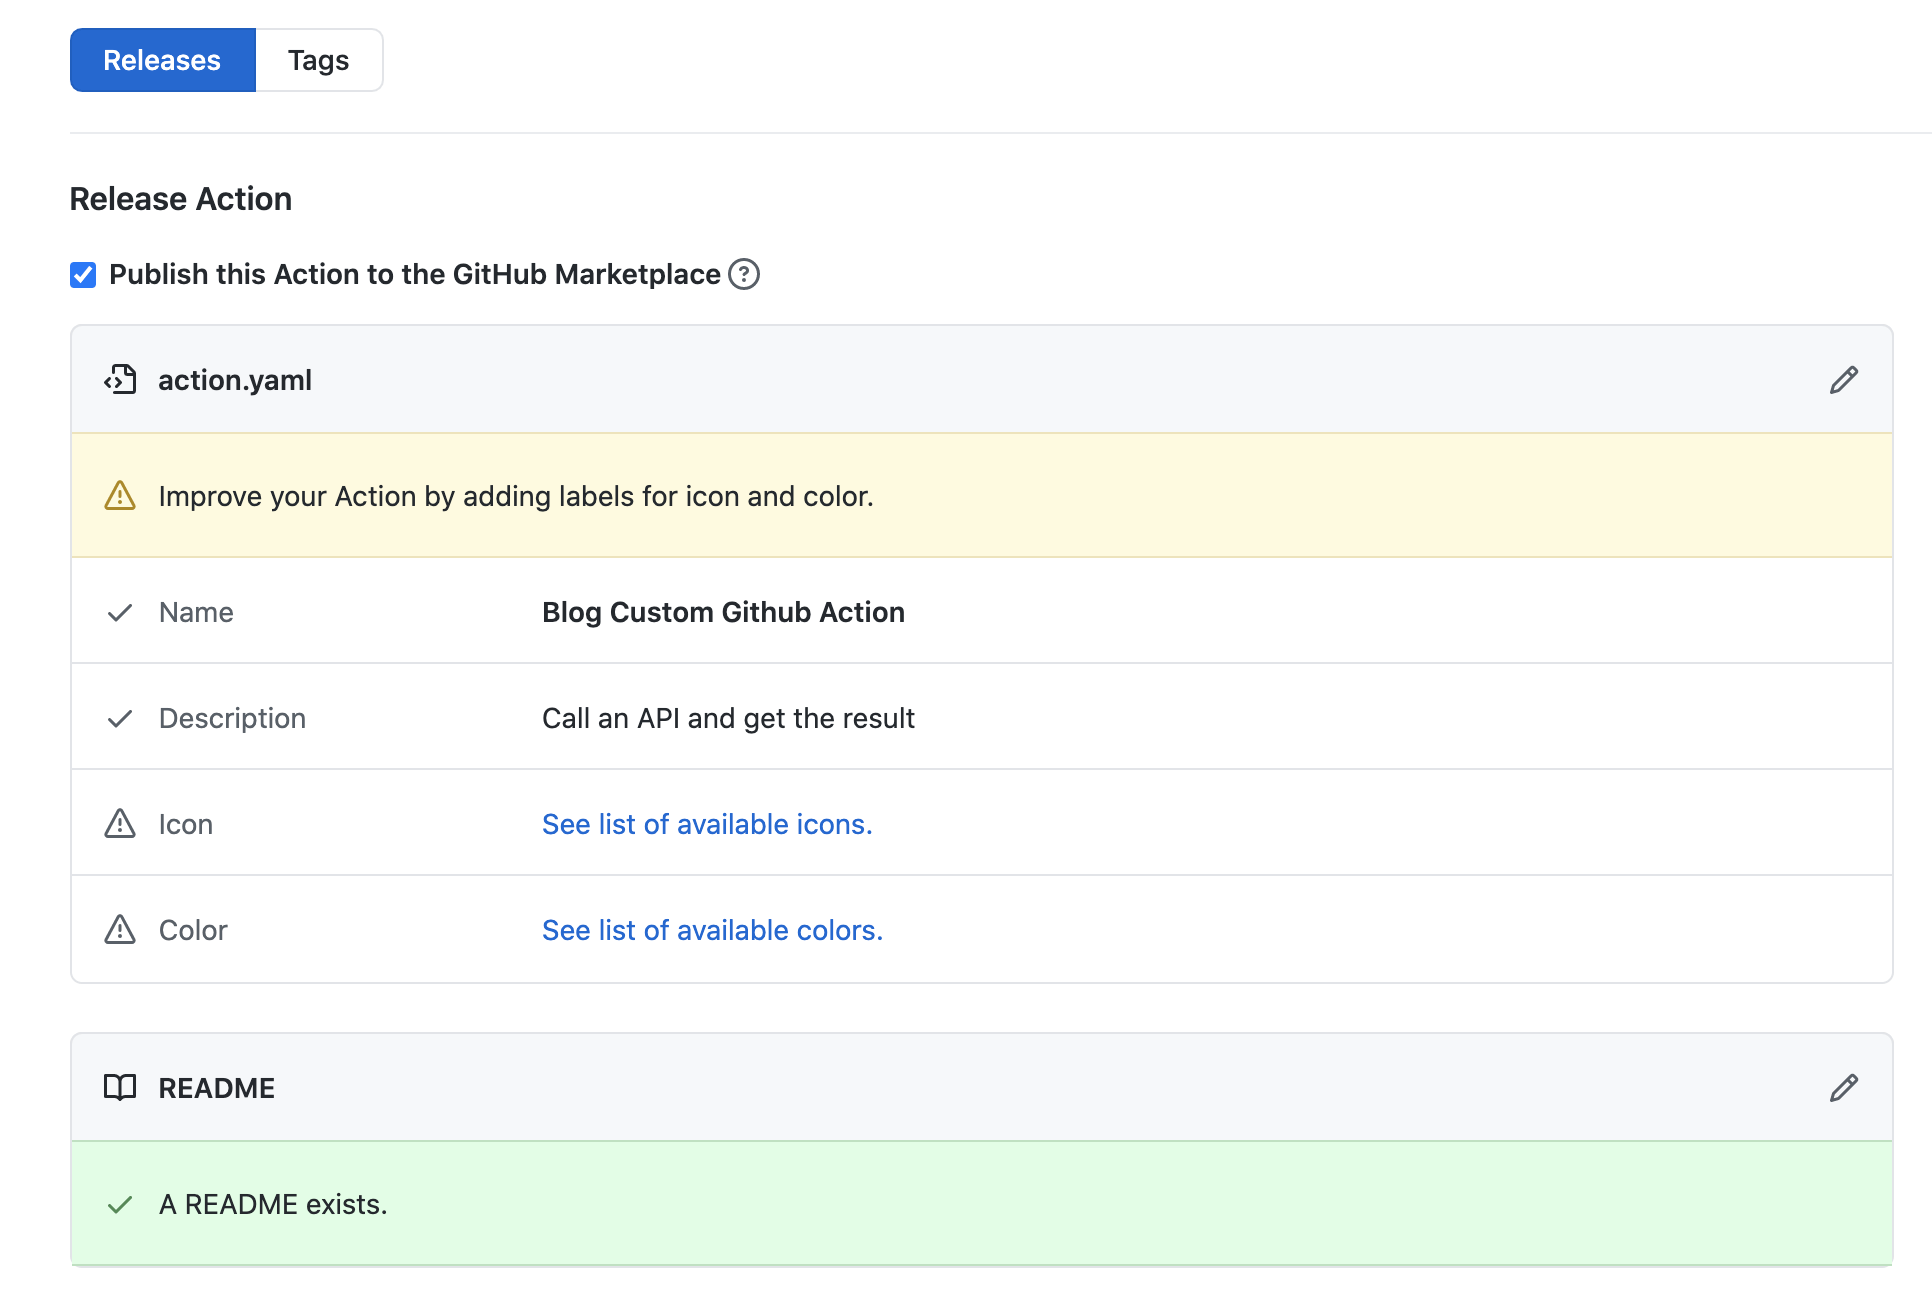The width and height of the screenshot is (1932, 1290).
Task: Switch to the Tags tab
Action: (x=319, y=60)
